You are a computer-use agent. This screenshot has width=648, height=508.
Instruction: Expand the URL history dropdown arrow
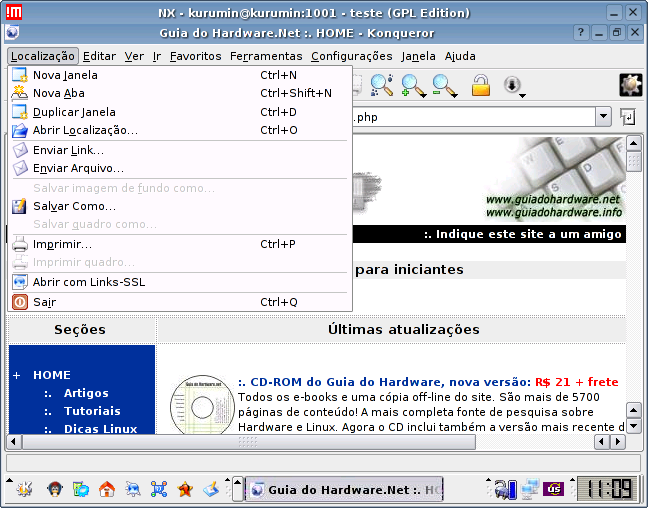603,117
